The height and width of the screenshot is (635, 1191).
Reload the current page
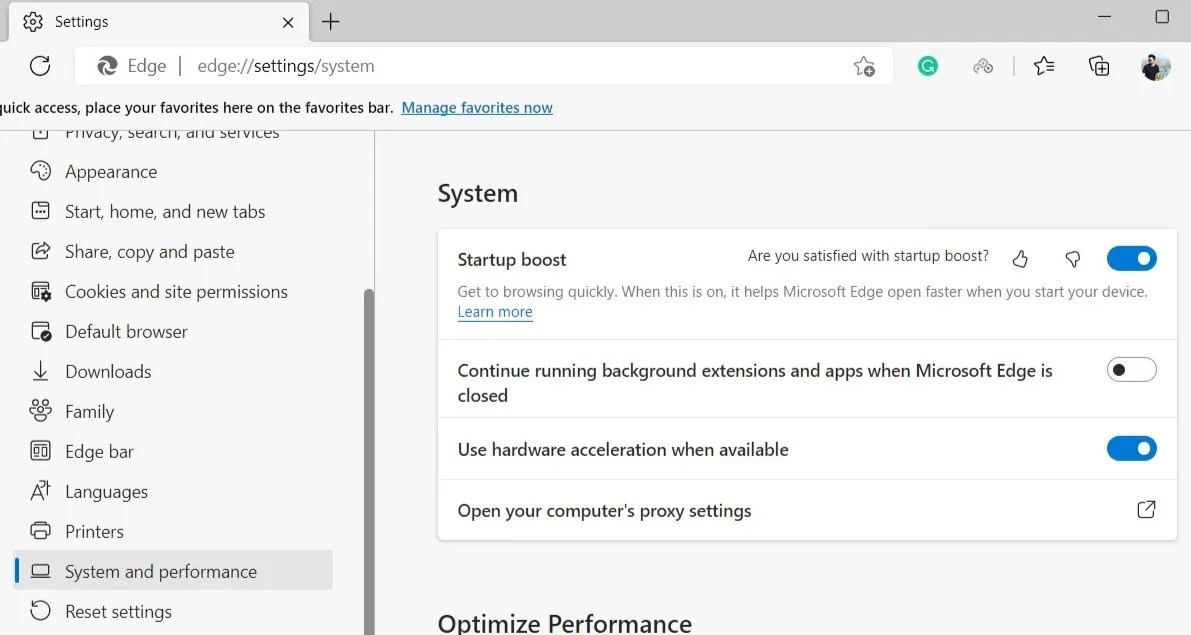click(39, 65)
